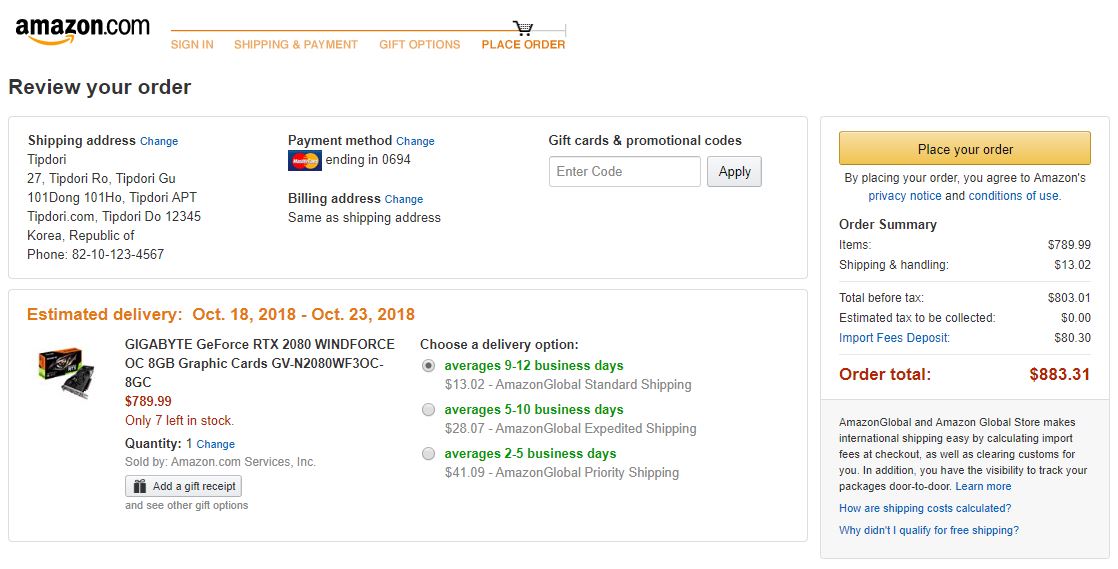Click the Amazon.com logo

82,30
